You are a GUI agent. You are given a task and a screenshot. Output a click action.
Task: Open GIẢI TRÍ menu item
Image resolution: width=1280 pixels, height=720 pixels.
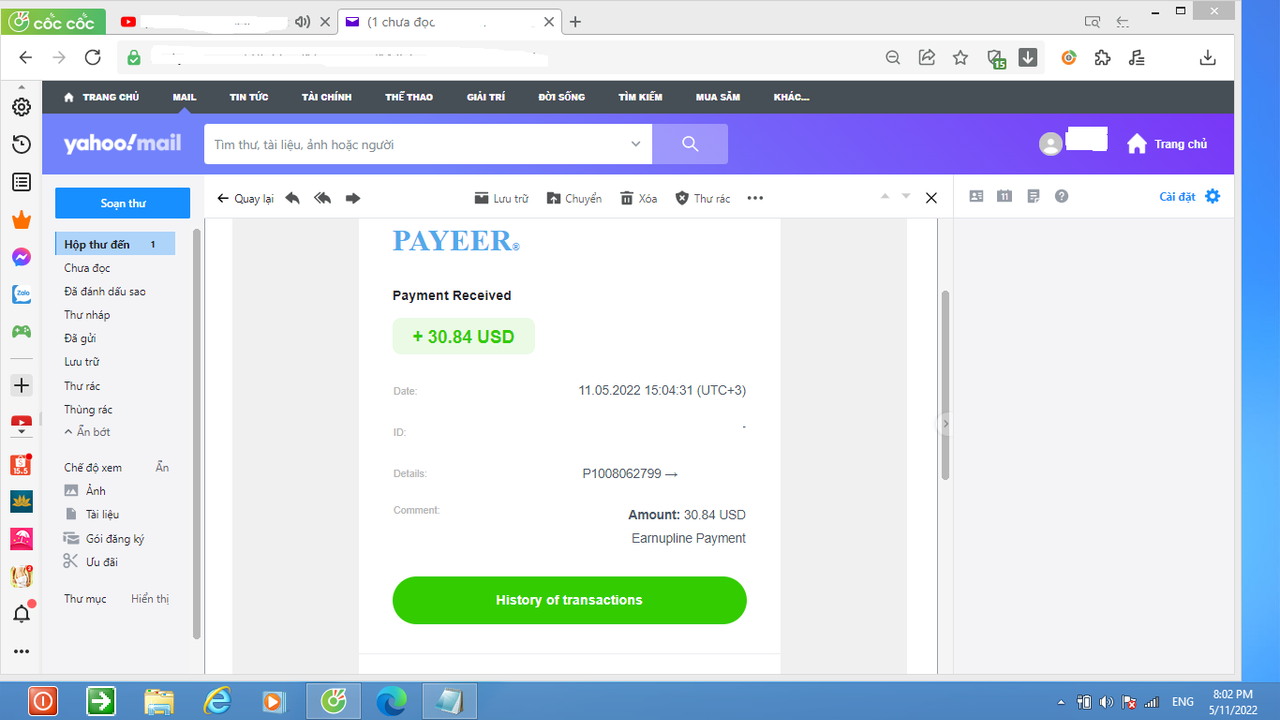pos(486,97)
